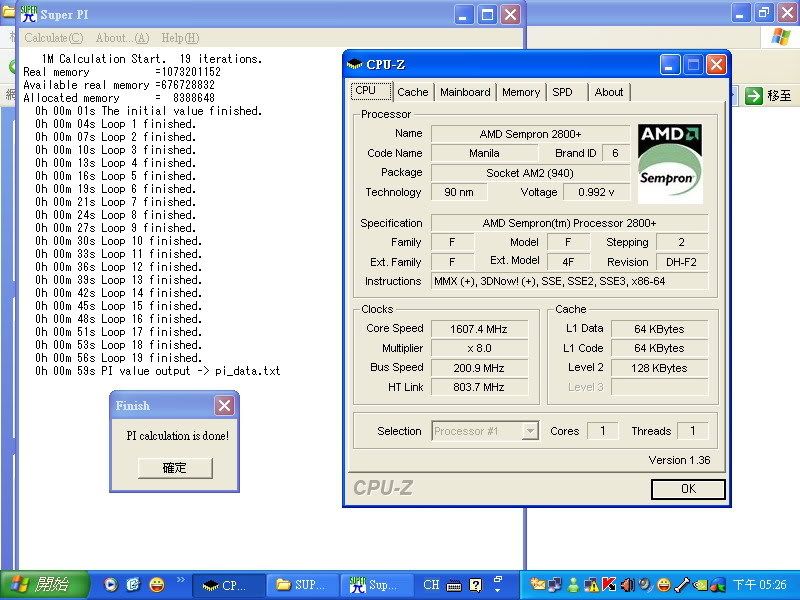This screenshot has width=800, height=600.
Task: Launch Windows Media Player from quick launch
Action: click(110, 585)
